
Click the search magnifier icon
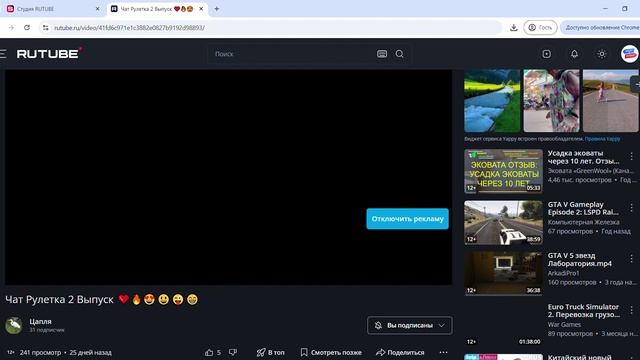(x=400, y=54)
